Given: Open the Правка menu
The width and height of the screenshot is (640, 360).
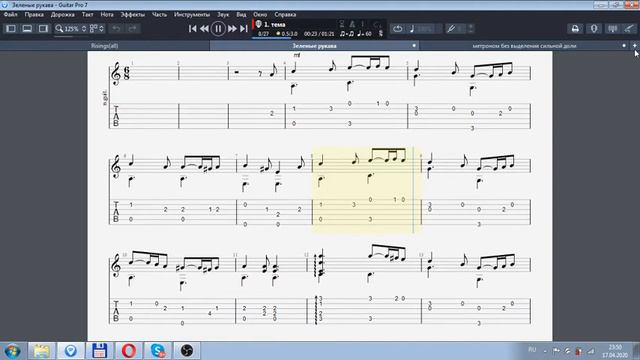Looking at the screenshot, I should [x=34, y=14].
